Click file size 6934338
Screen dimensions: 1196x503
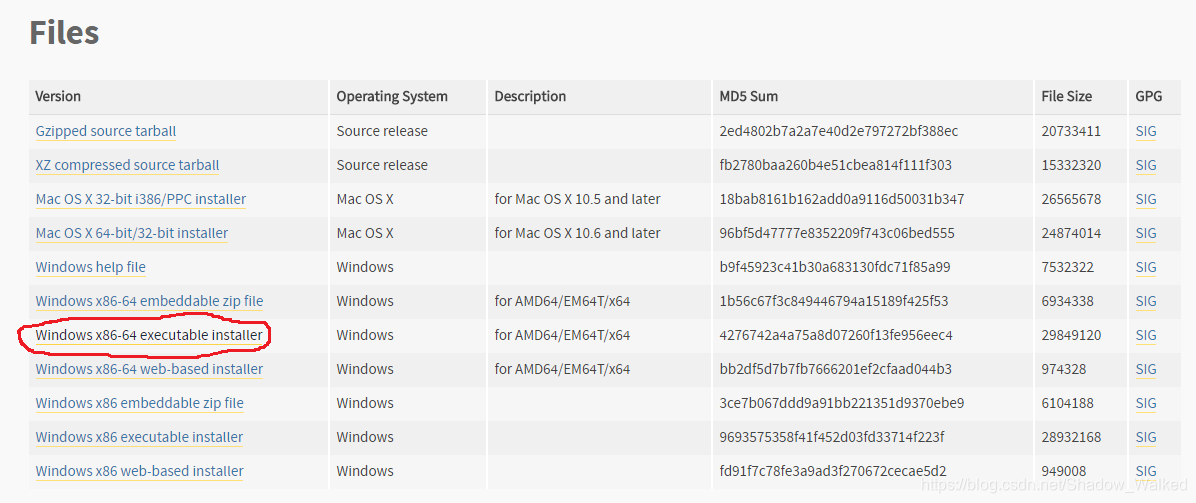[x=1068, y=301]
